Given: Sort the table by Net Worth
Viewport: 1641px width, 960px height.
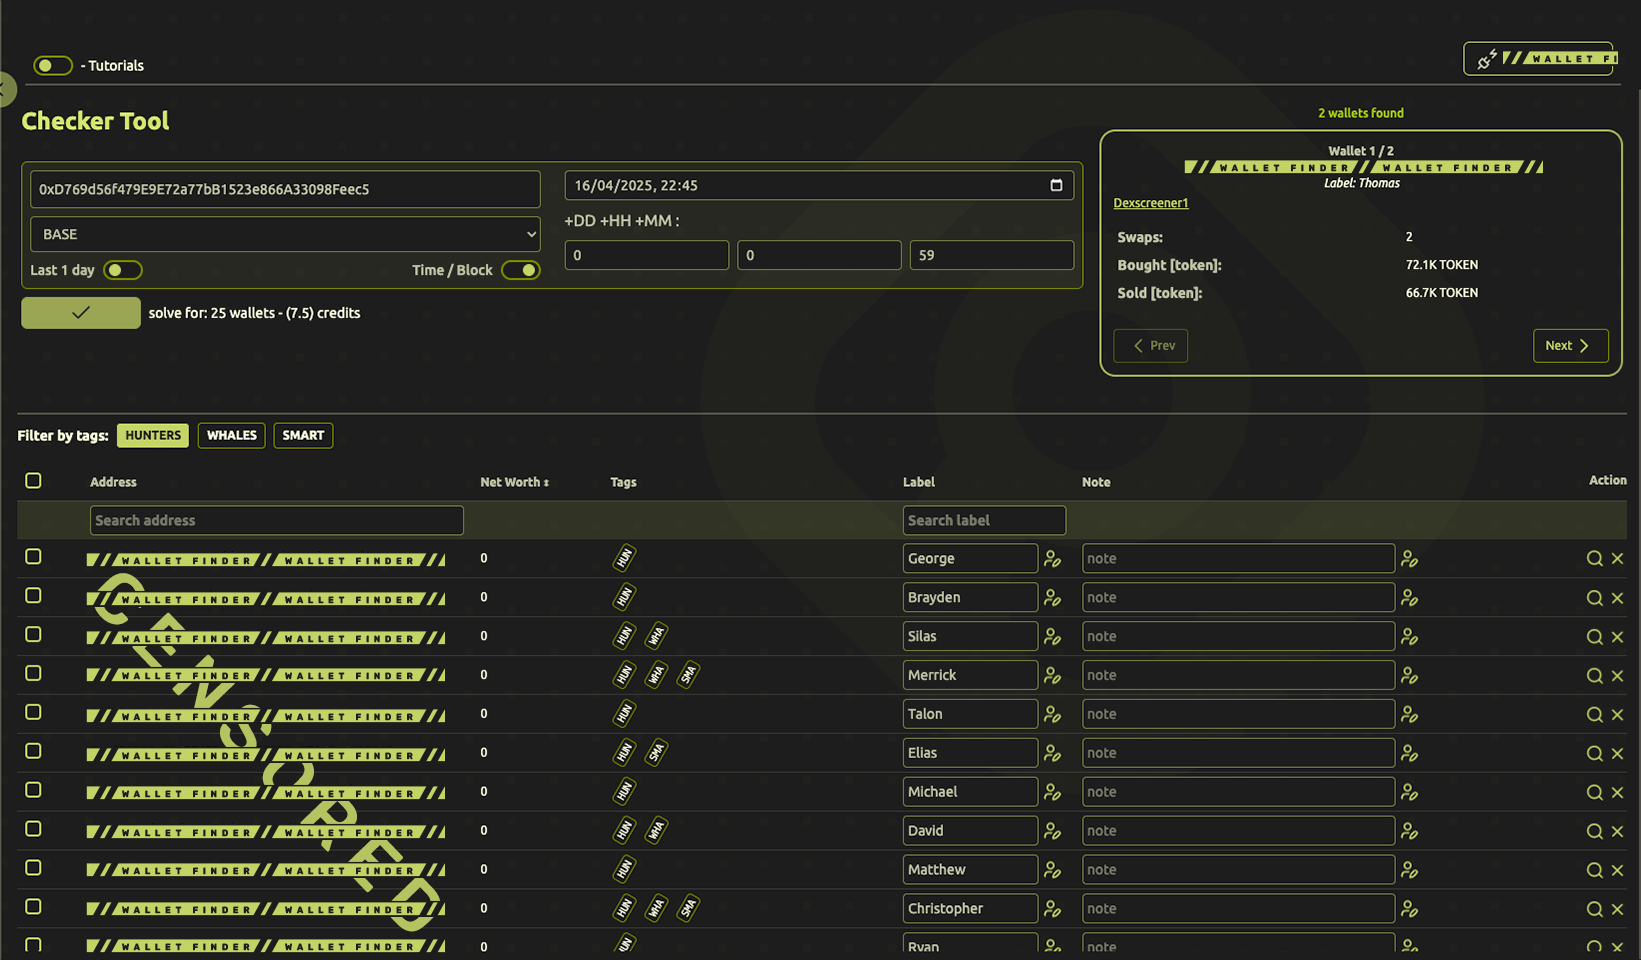Looking at the screenshot, I should 514,482.
